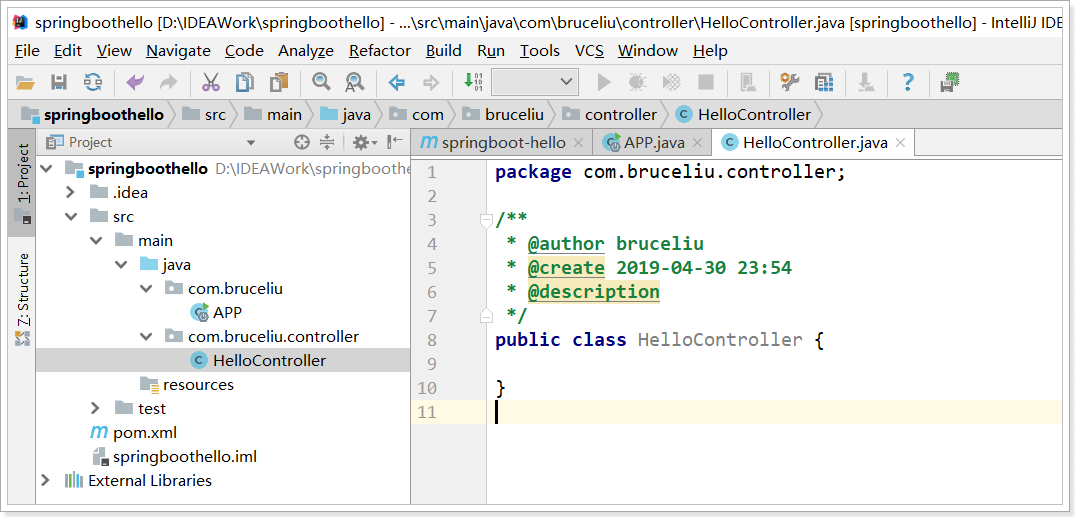
Task: Click the Project Structure icon
Action: click(824, 83)
